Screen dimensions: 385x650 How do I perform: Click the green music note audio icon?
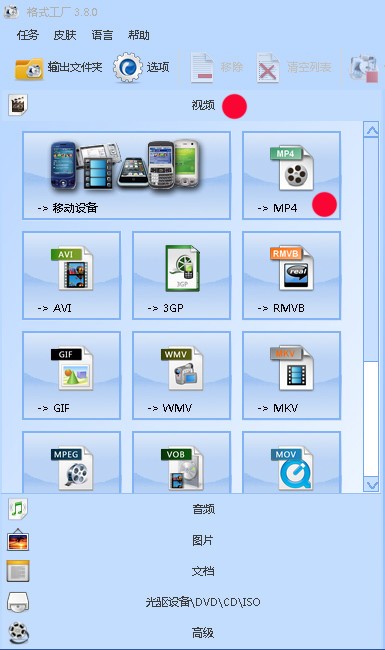18,509
